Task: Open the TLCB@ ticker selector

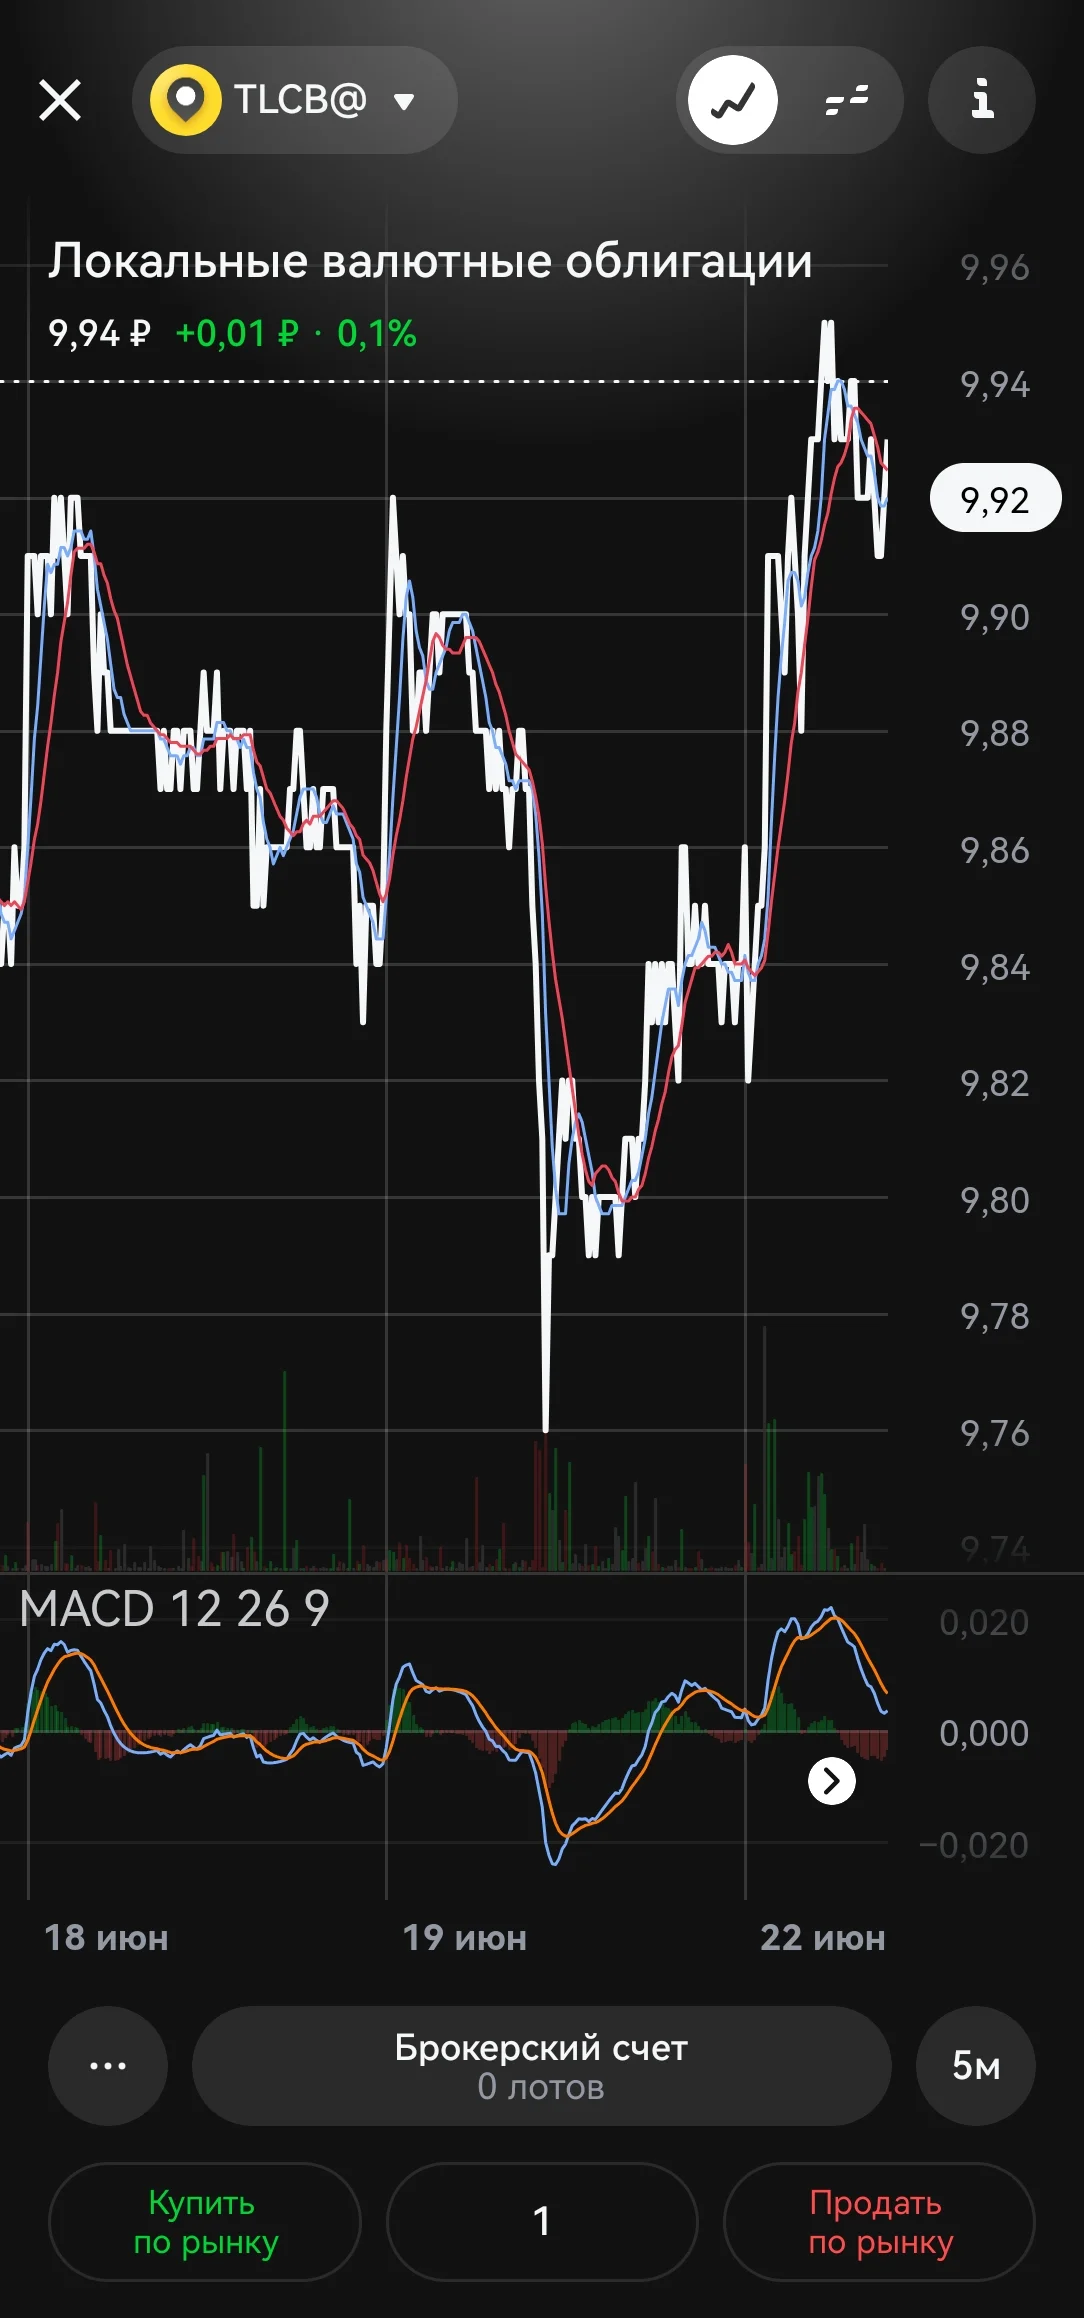Action: coord(295,100)
